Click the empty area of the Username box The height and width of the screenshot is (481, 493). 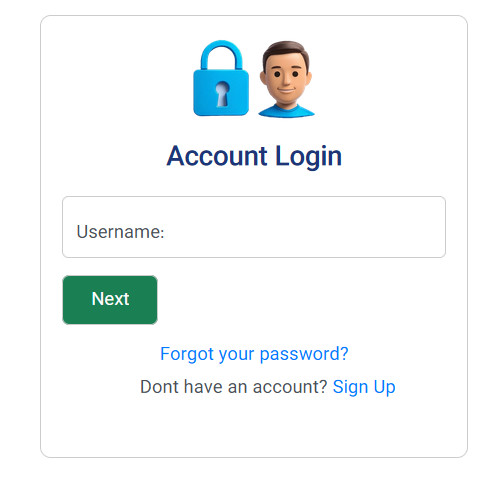point(303,229)
